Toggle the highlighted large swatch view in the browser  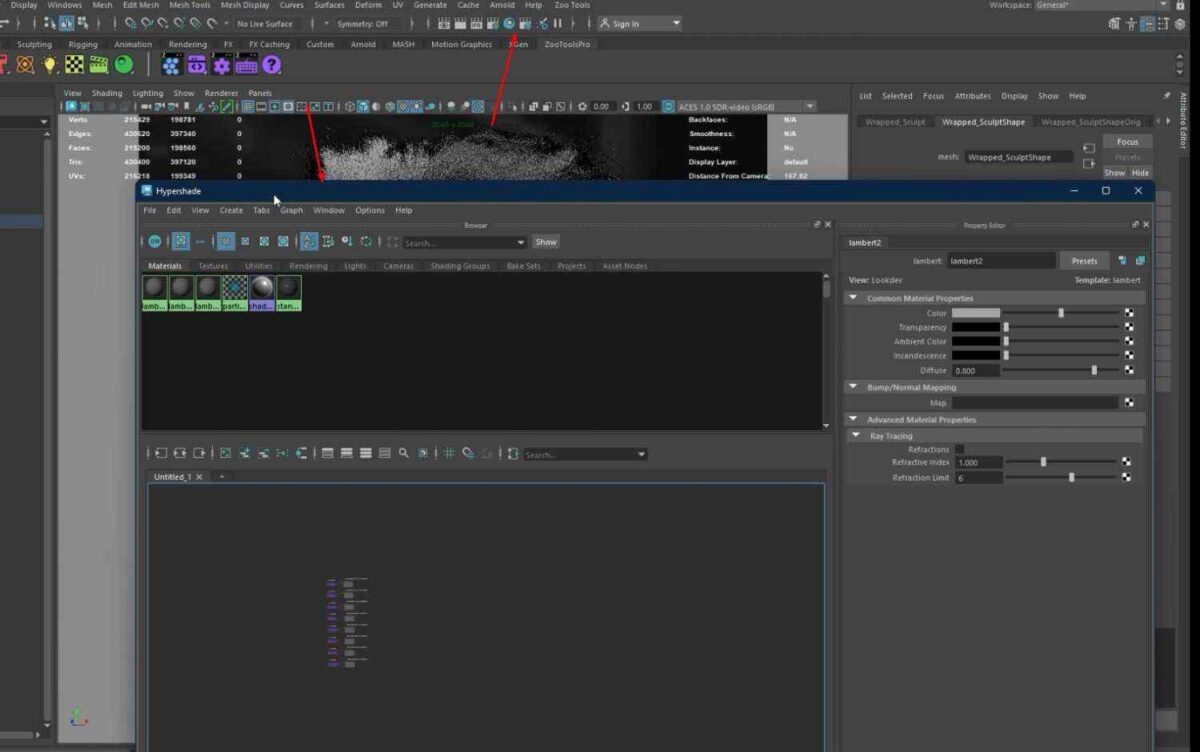pyautogui.click(x=226, y=241)
